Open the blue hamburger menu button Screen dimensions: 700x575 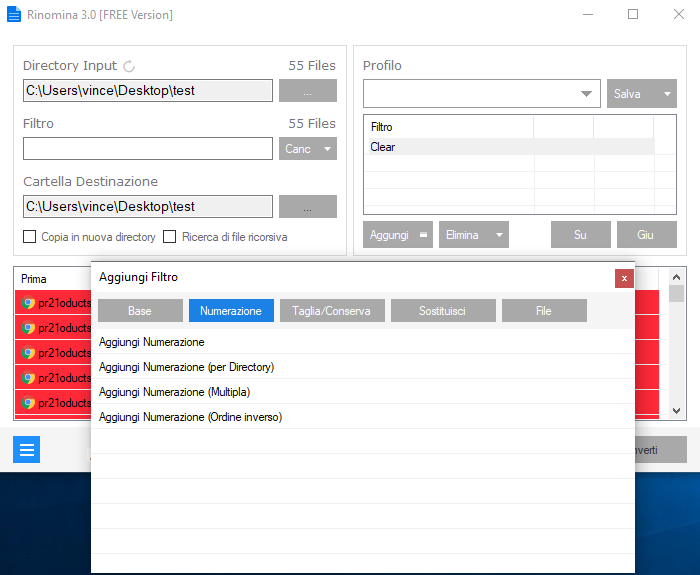click(26, 449)
